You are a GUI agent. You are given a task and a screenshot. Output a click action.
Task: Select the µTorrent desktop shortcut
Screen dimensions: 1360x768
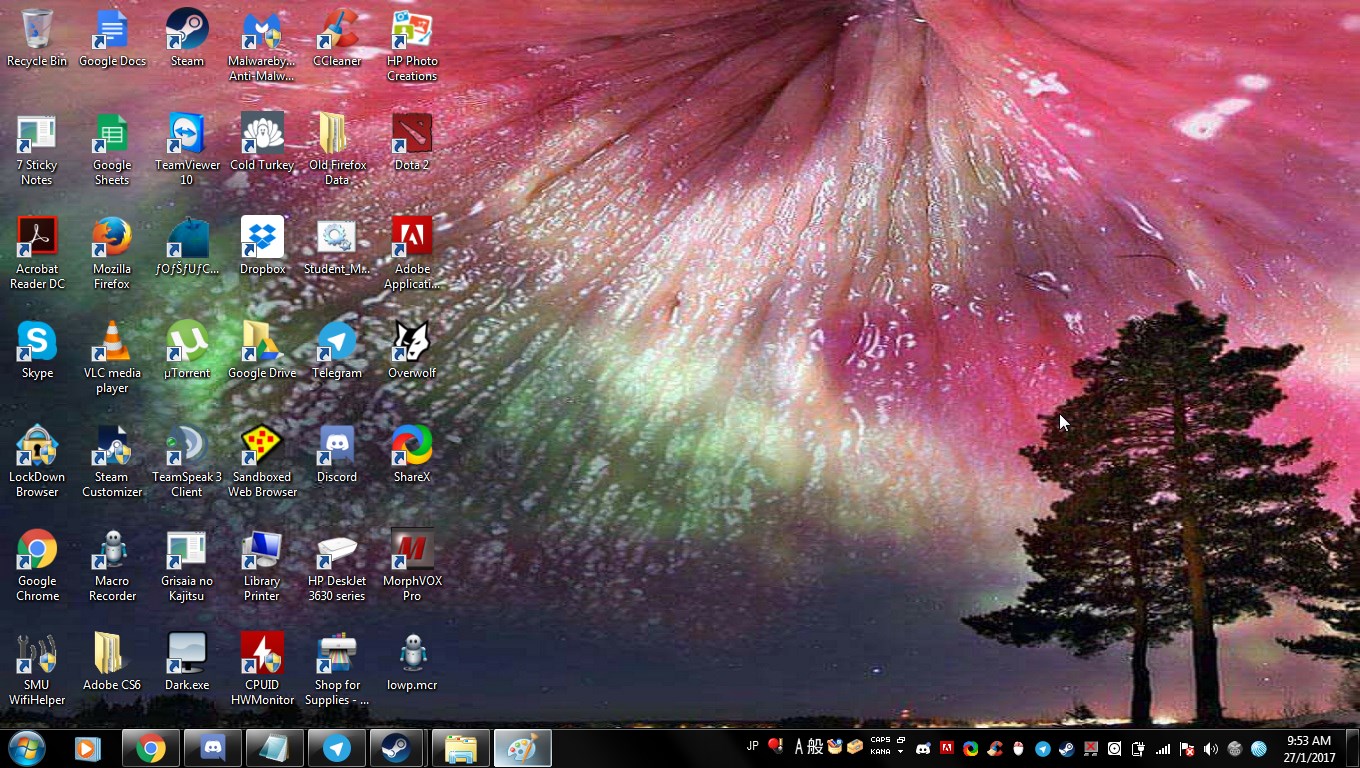coord(187,351)
